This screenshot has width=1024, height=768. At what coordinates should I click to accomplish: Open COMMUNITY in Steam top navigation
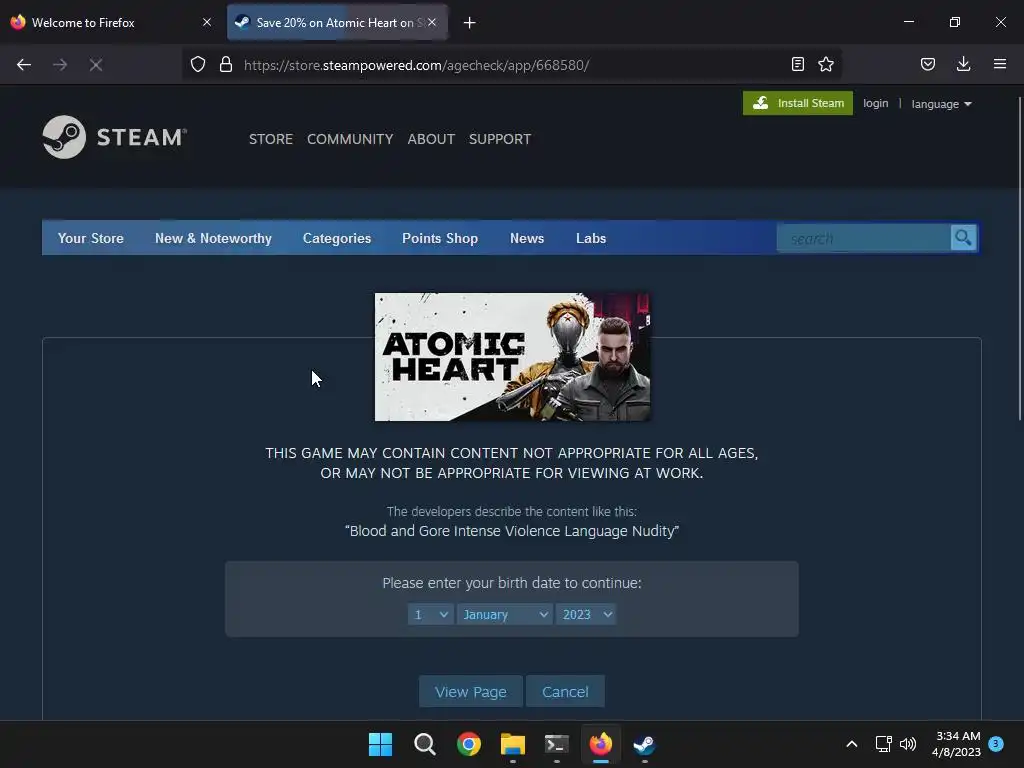pos(350,139)
